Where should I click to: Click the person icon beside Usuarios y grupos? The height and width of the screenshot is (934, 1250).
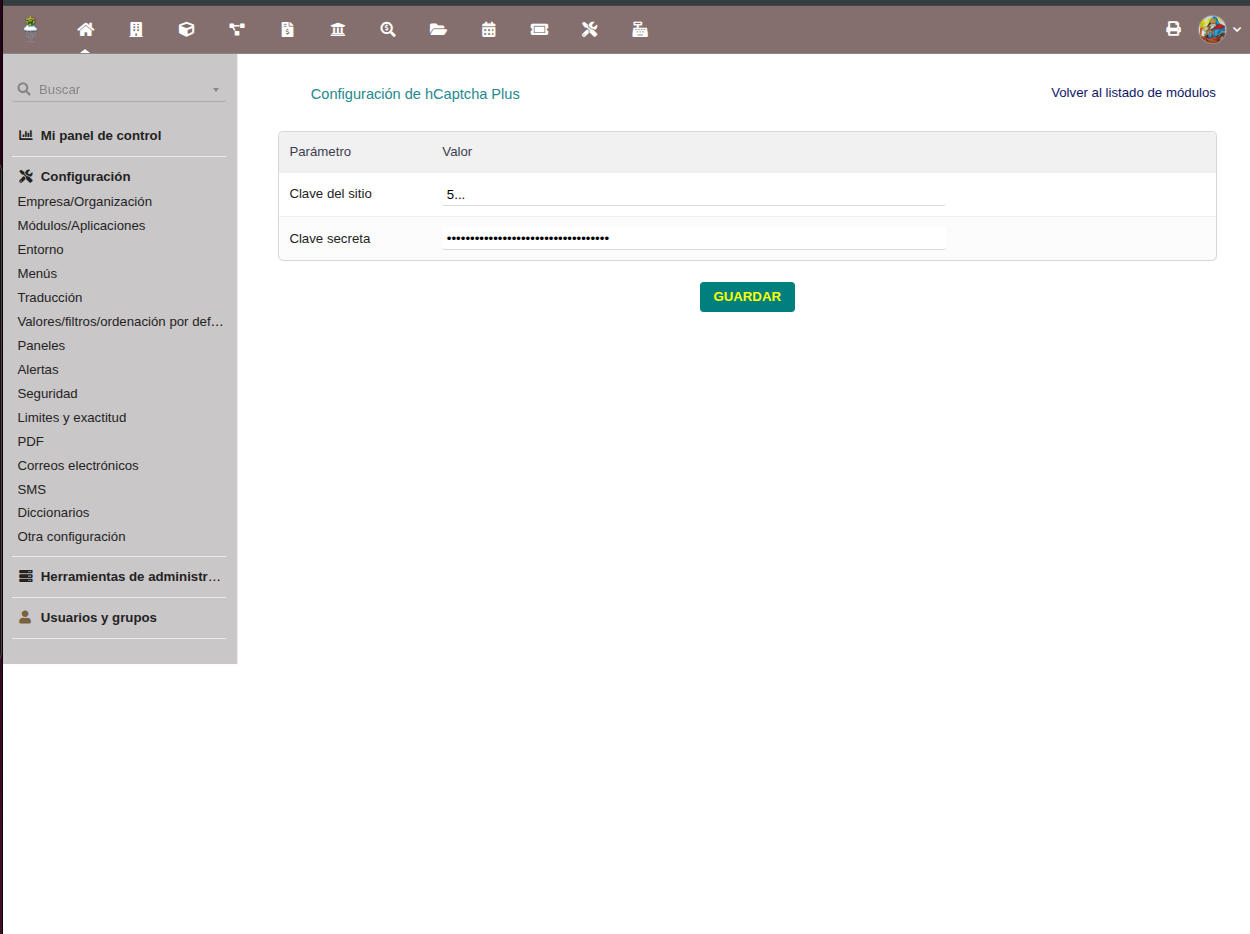coord(26,617)
